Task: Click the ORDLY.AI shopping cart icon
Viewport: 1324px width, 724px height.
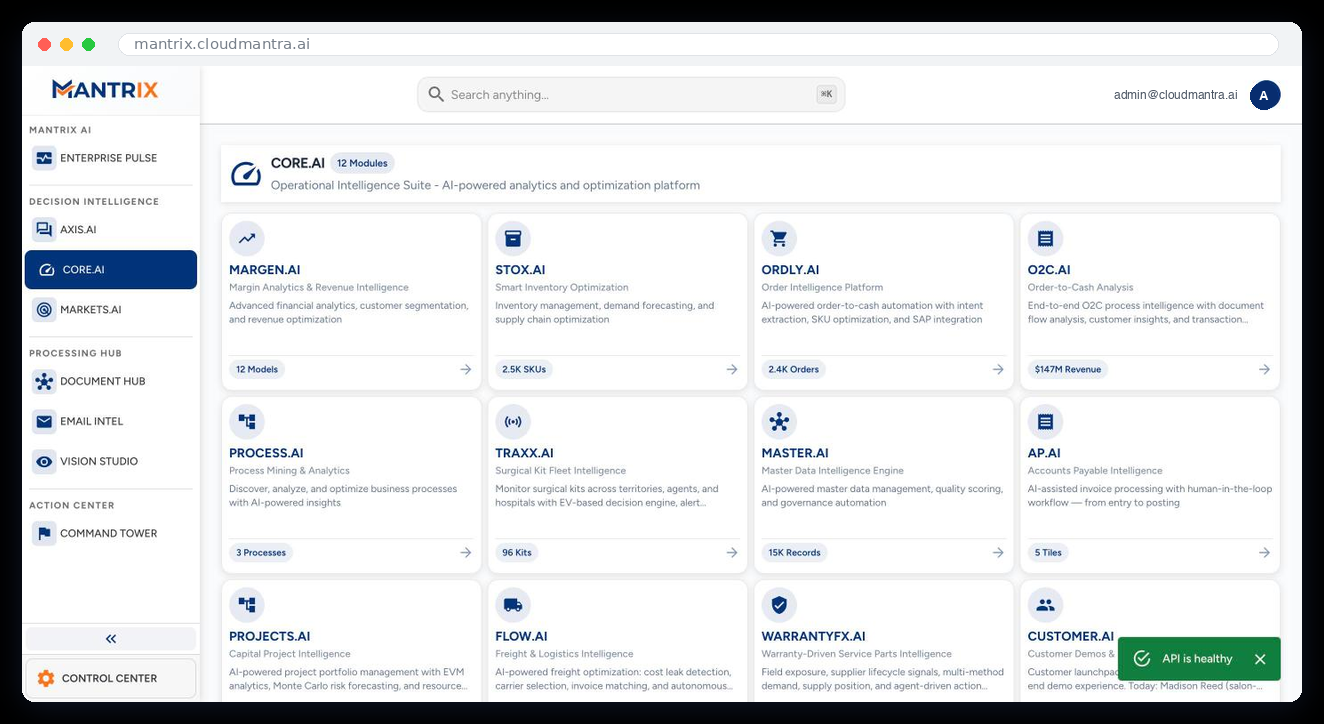Action: click(779, 238)
